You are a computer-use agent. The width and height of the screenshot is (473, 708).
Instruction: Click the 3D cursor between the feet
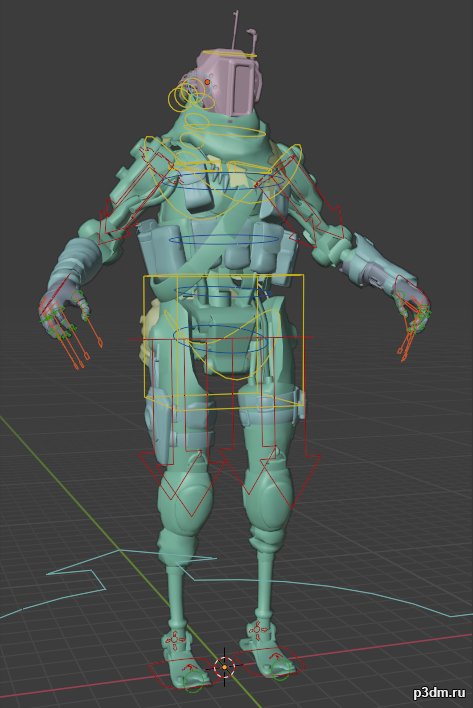[224, 666]
